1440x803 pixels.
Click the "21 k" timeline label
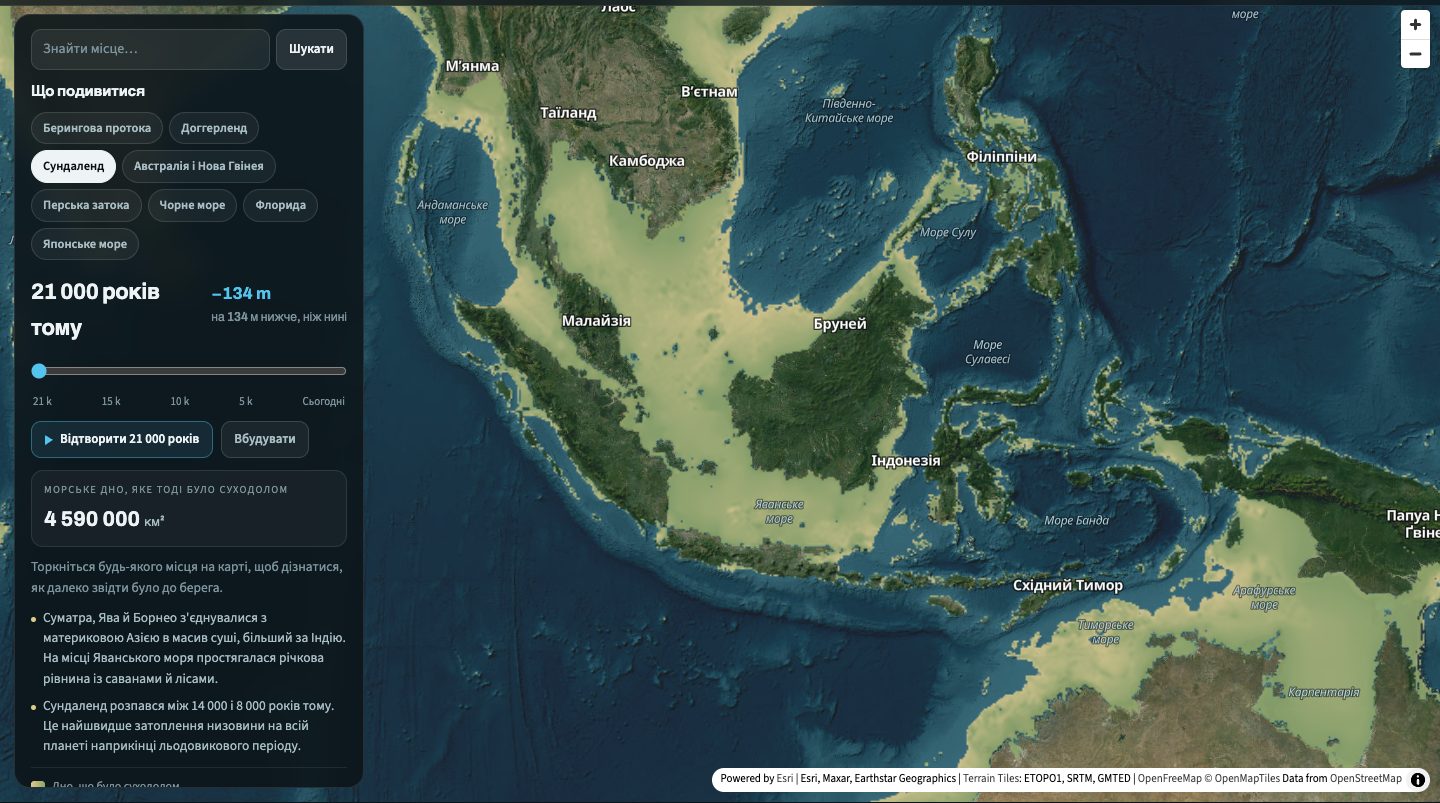(42, 401)
